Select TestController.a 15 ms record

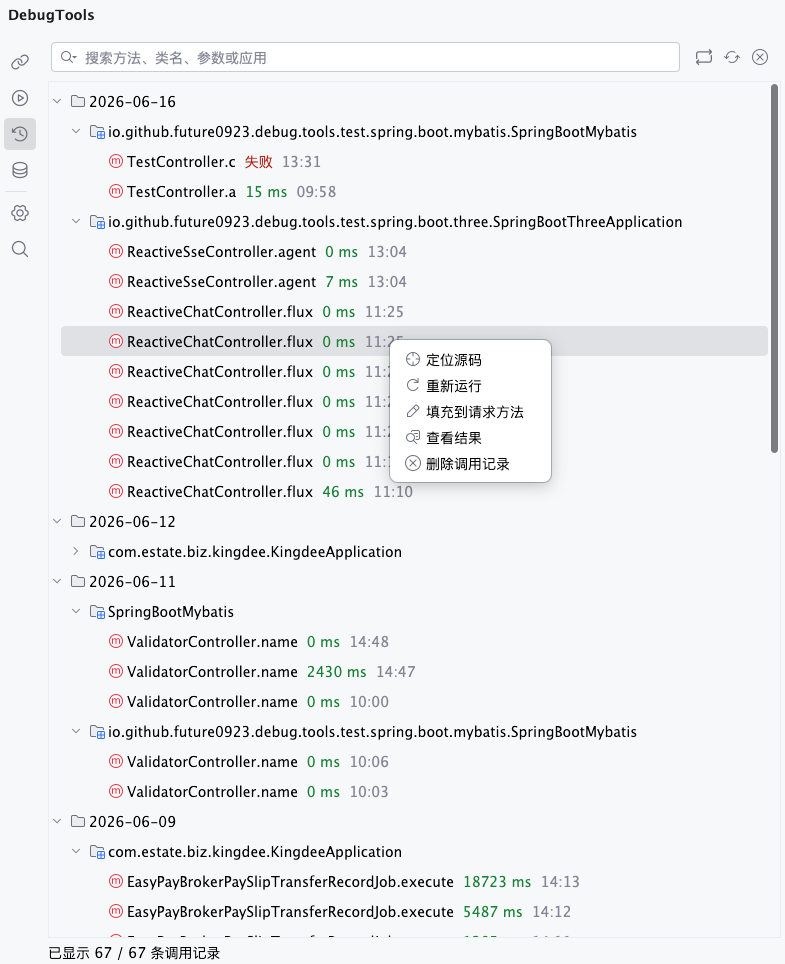pyautogui.click(x=414, y=192)
